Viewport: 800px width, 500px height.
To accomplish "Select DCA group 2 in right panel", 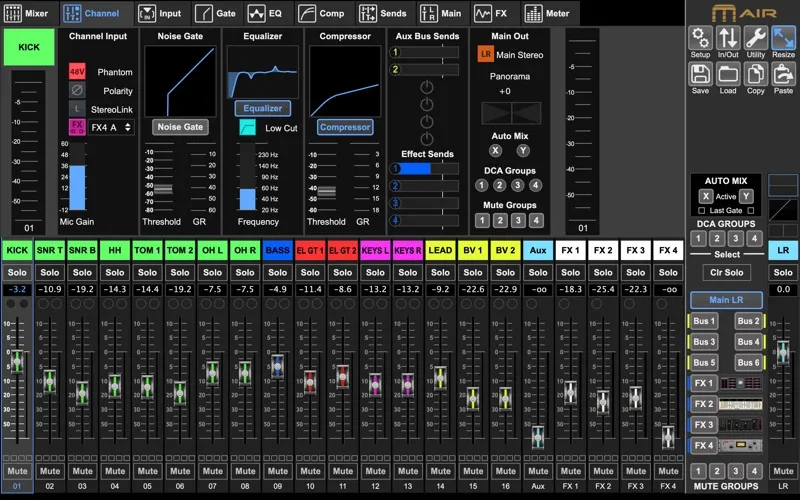I will point(717,238).
